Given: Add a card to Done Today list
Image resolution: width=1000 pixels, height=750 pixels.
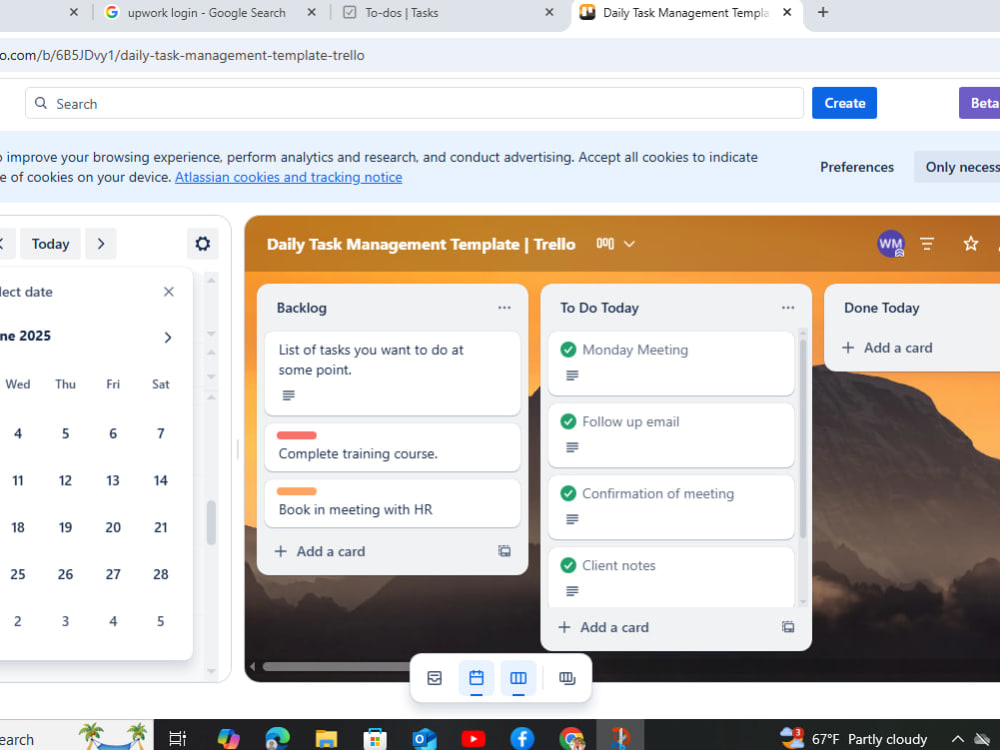Looking at the screenshot, I should 888,348.
